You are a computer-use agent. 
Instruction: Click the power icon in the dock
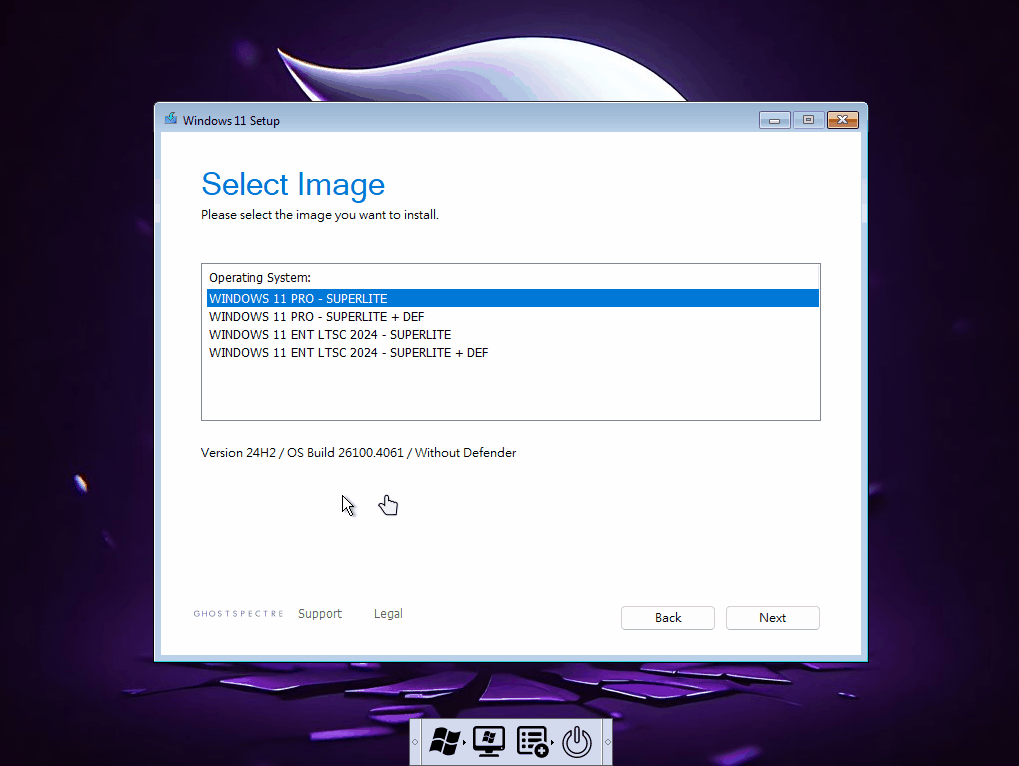coord(576,742)
